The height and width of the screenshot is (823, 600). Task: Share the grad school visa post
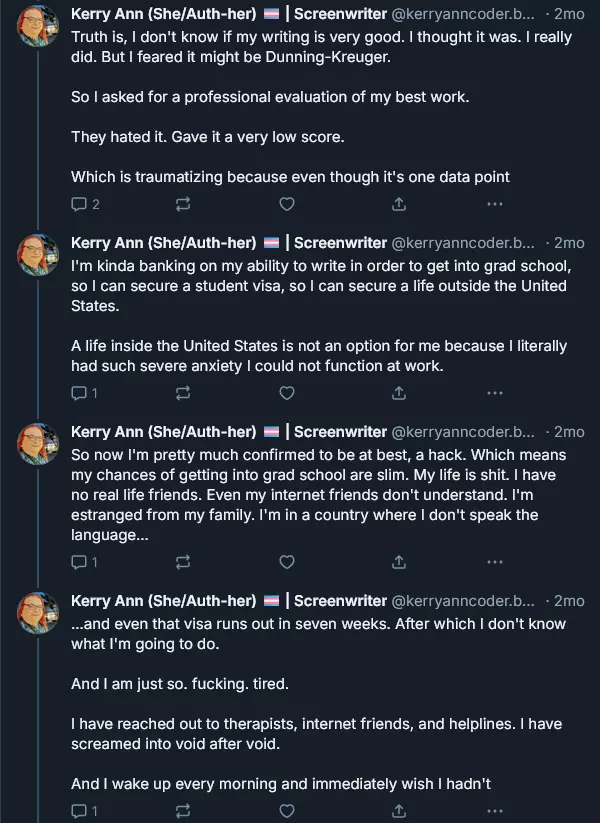click(398, 393)
